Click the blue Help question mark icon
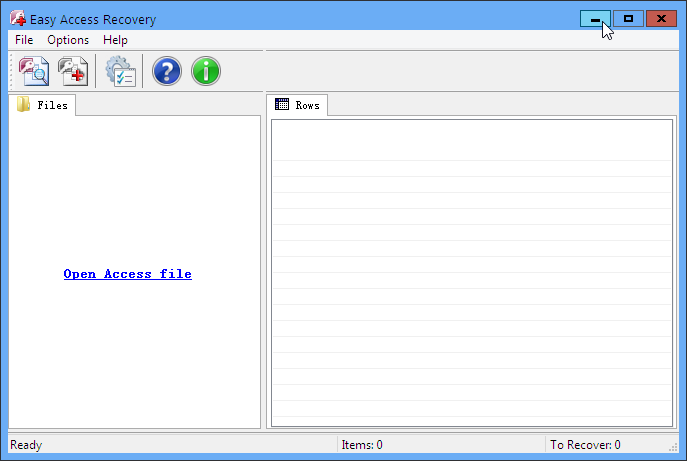Screen dimensions: 687x461 pos(166,71)
